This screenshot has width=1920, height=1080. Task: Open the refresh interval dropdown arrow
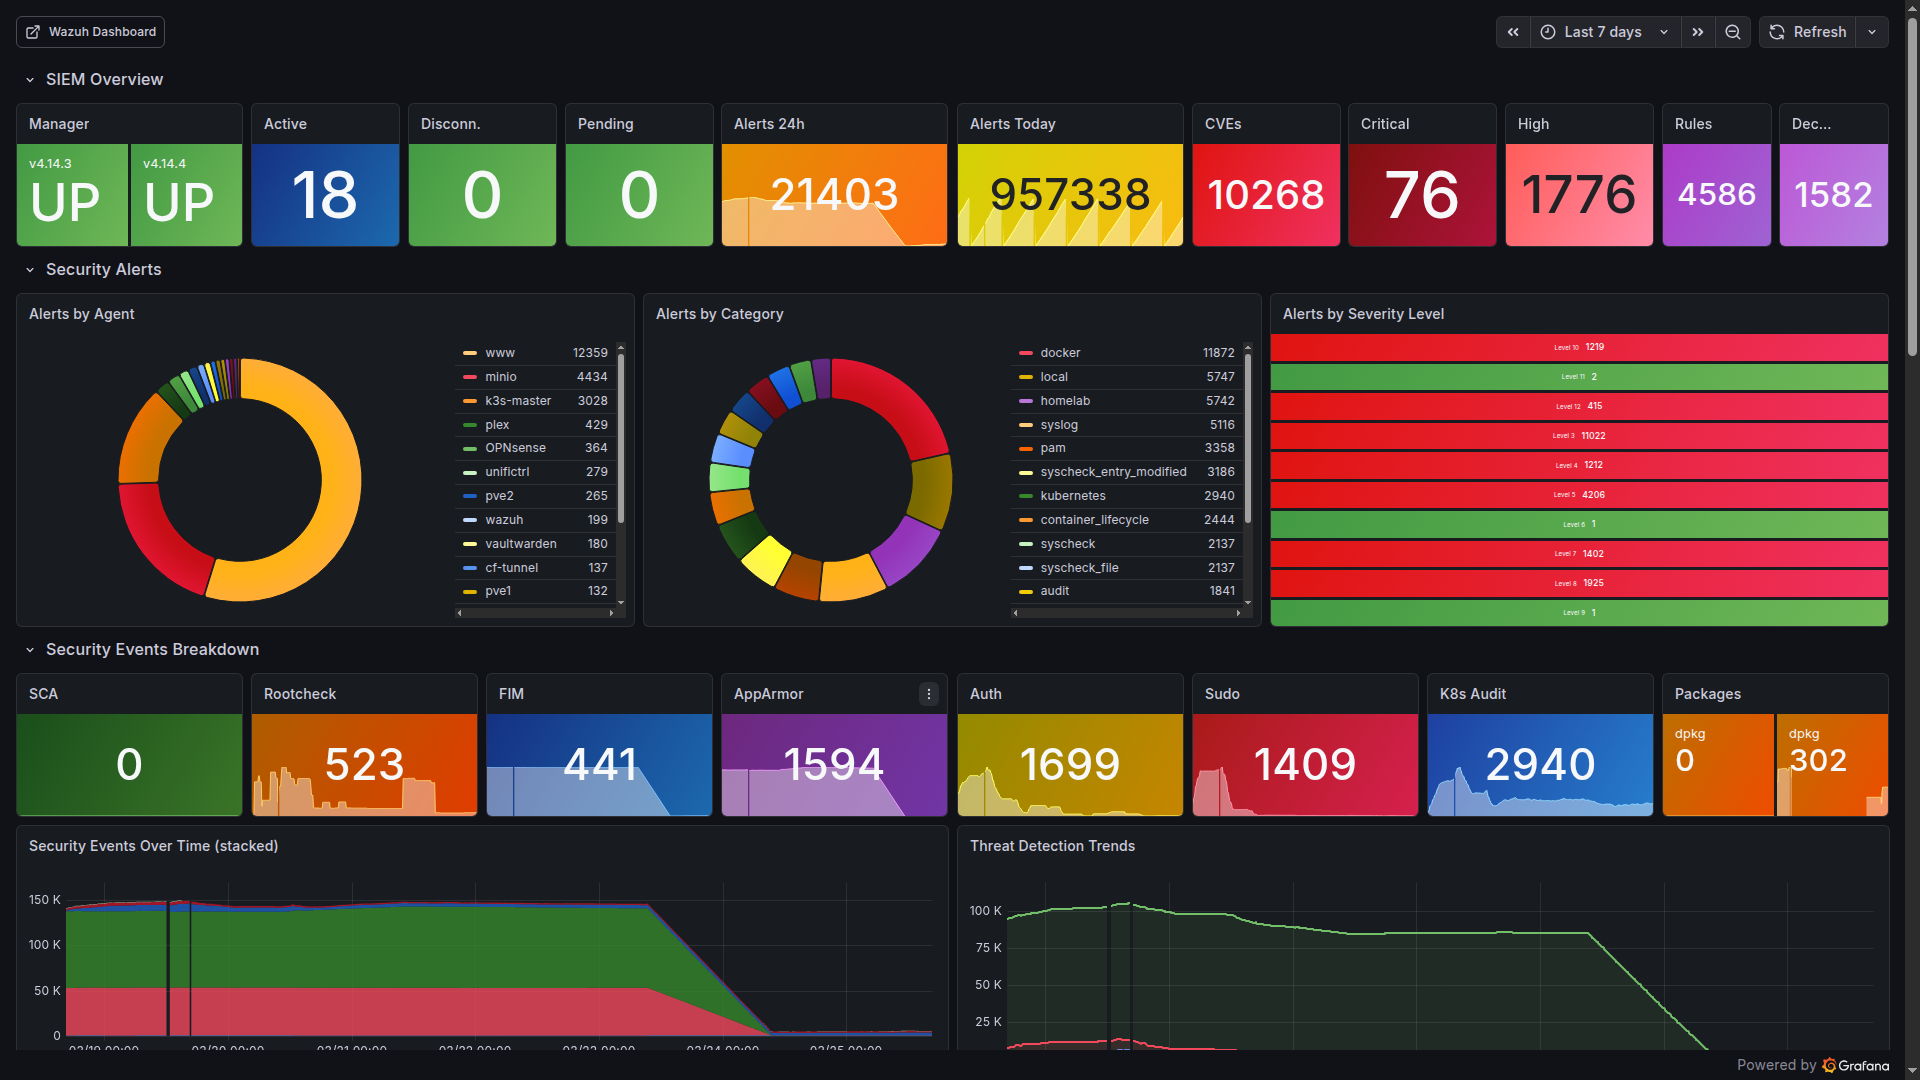coord(1872,32)
